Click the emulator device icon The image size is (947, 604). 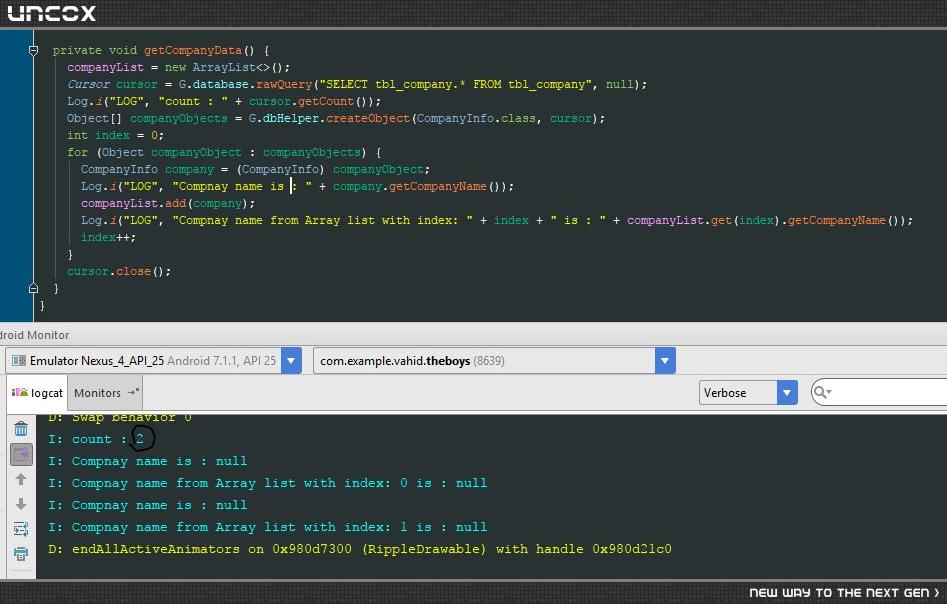(19, 361)
